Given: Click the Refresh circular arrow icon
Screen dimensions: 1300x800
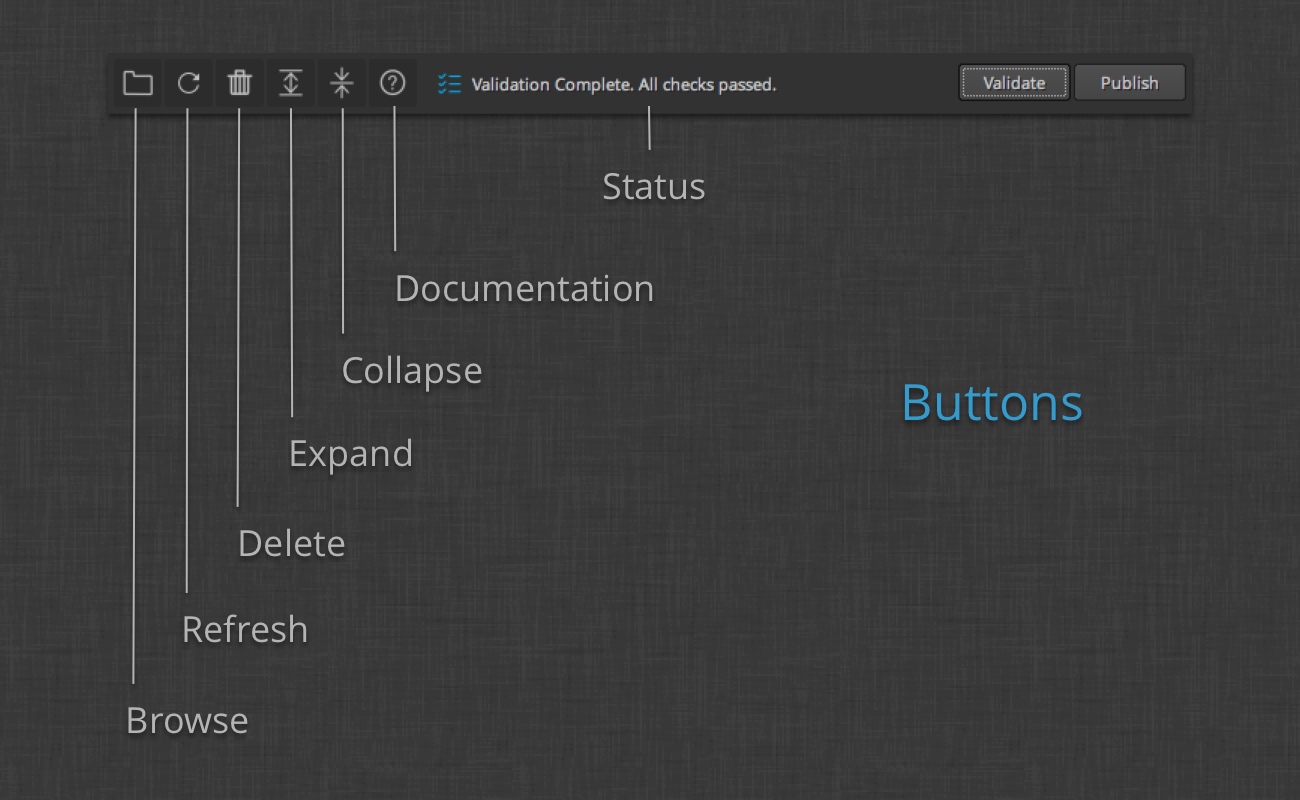Looking at the screenshot, I should pos(189,83).
